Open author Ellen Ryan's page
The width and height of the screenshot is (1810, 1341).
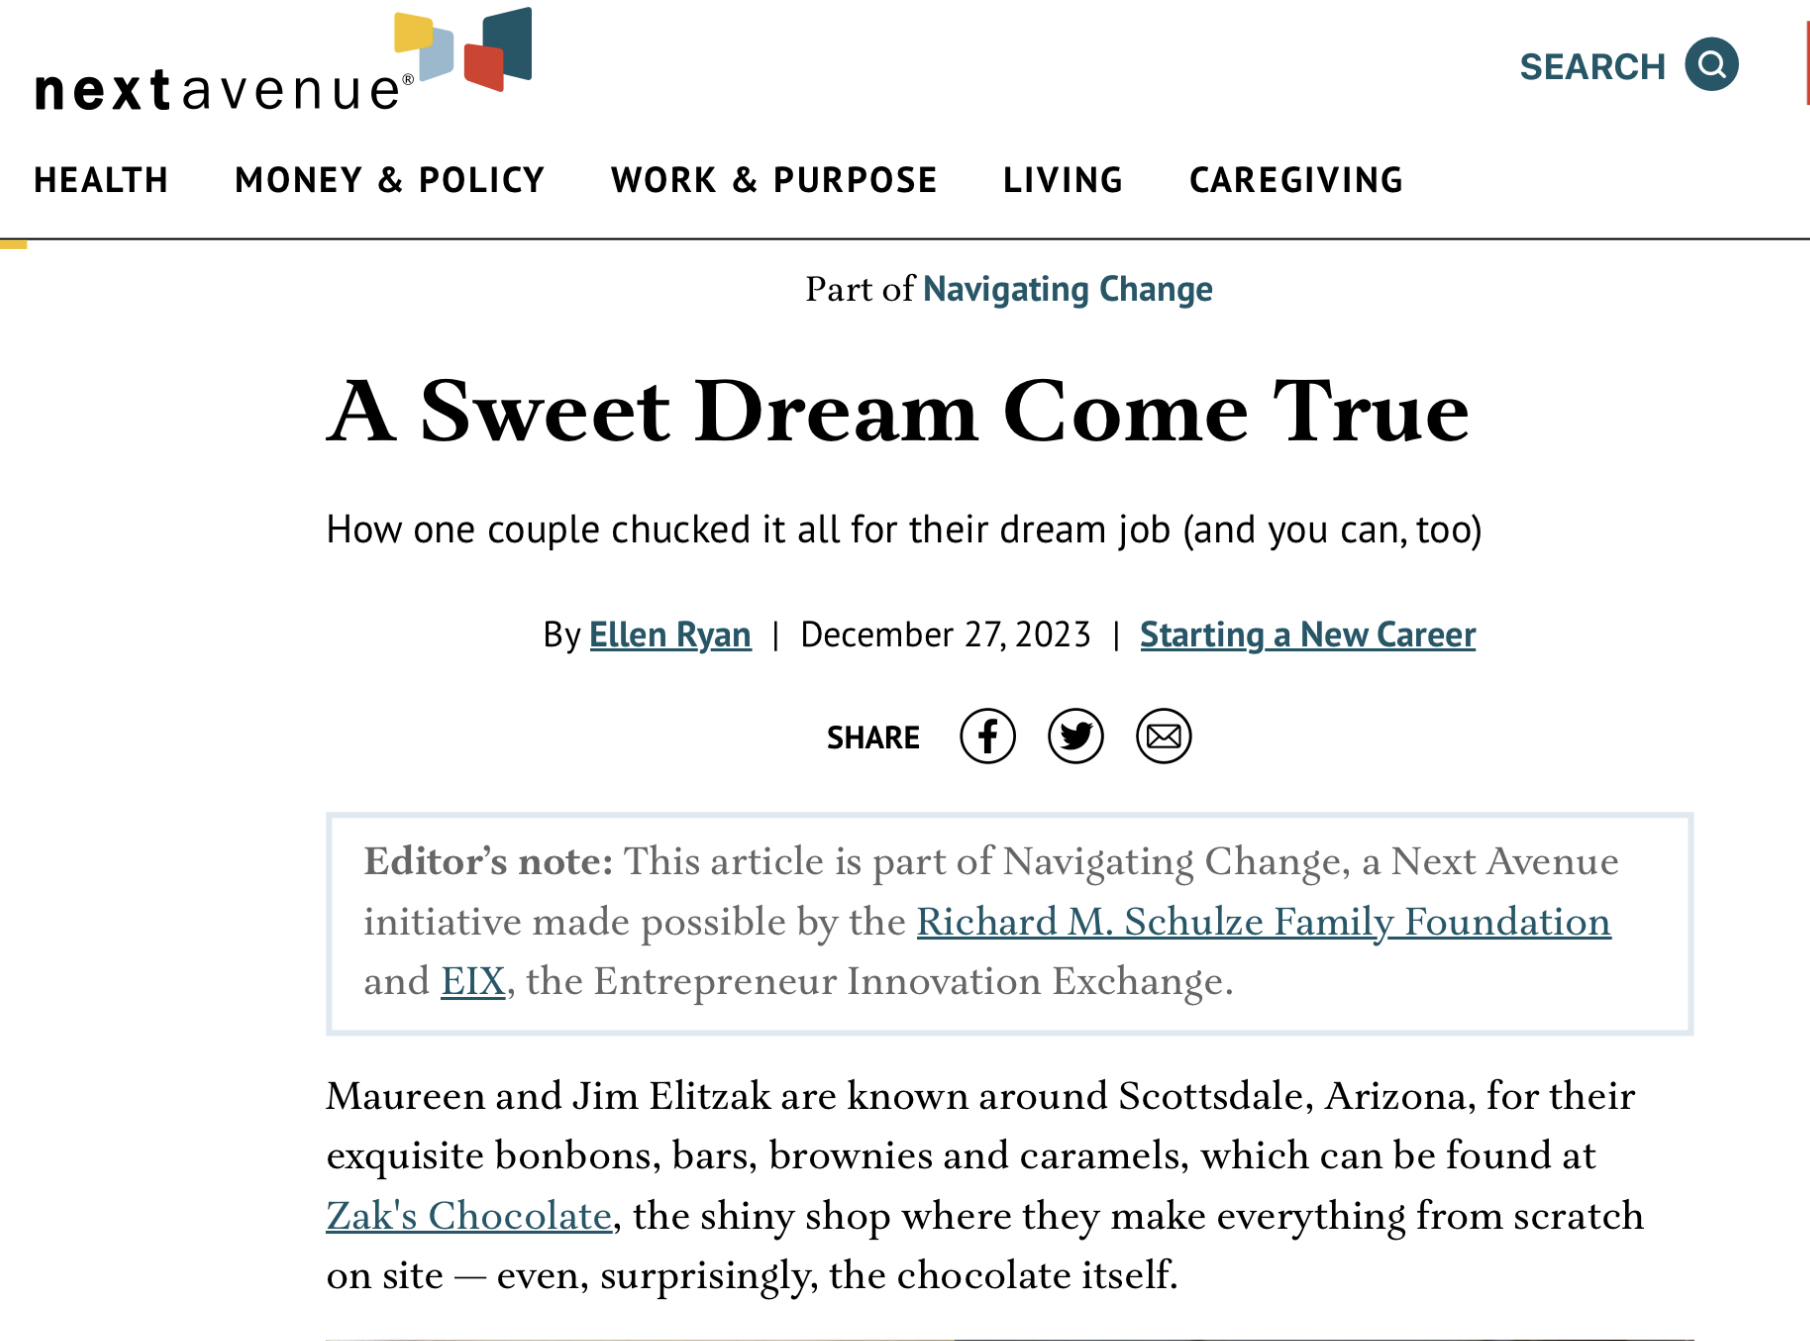pos(670,634)
